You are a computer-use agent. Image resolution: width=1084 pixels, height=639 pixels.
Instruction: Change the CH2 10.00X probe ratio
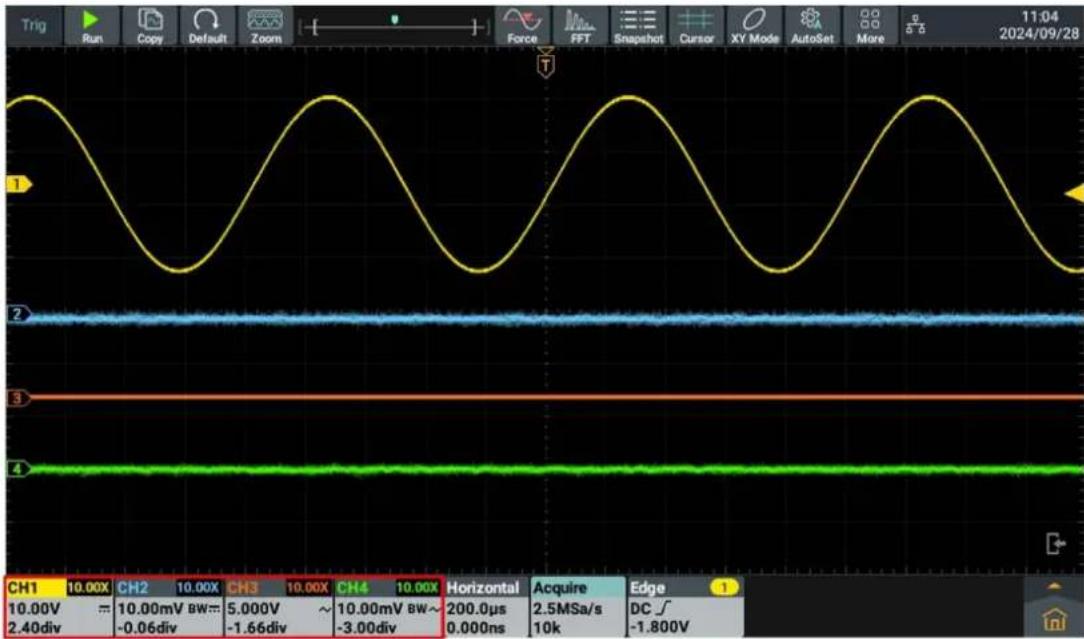click(x=198, y=587)
